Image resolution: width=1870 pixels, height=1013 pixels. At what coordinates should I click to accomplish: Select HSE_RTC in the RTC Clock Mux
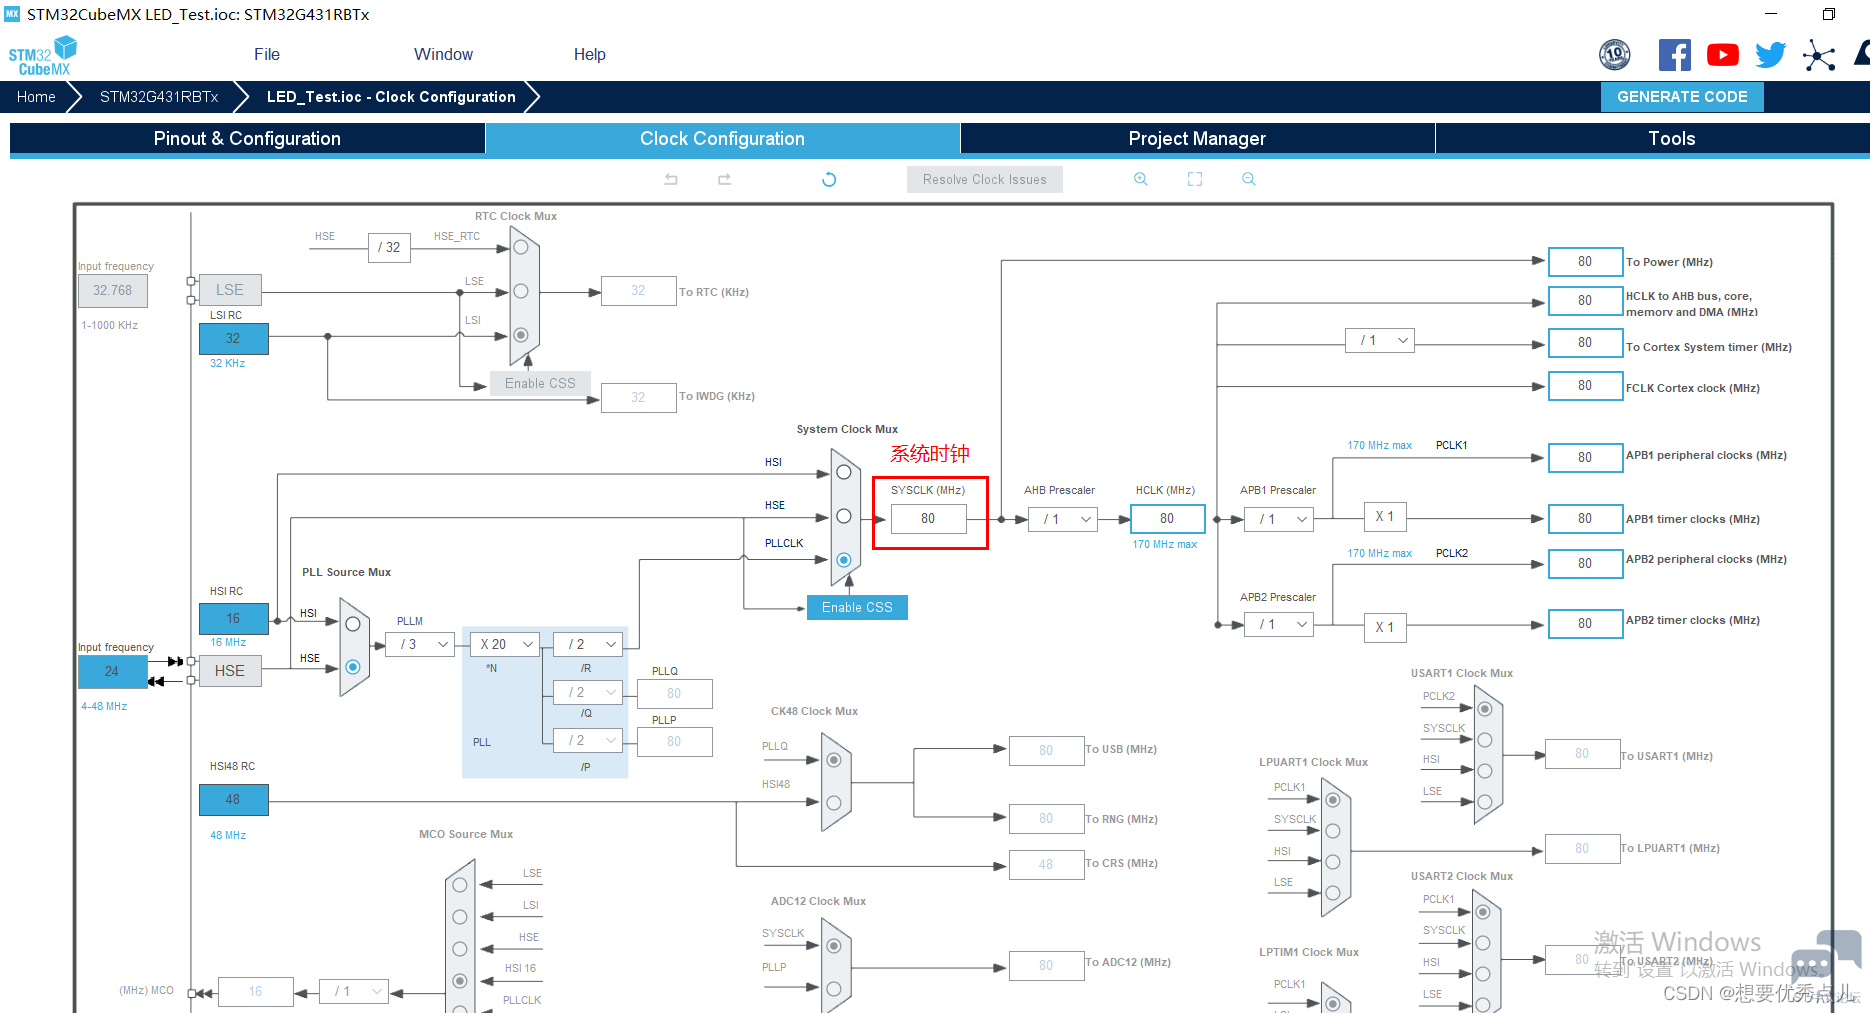tap(521, 246)
